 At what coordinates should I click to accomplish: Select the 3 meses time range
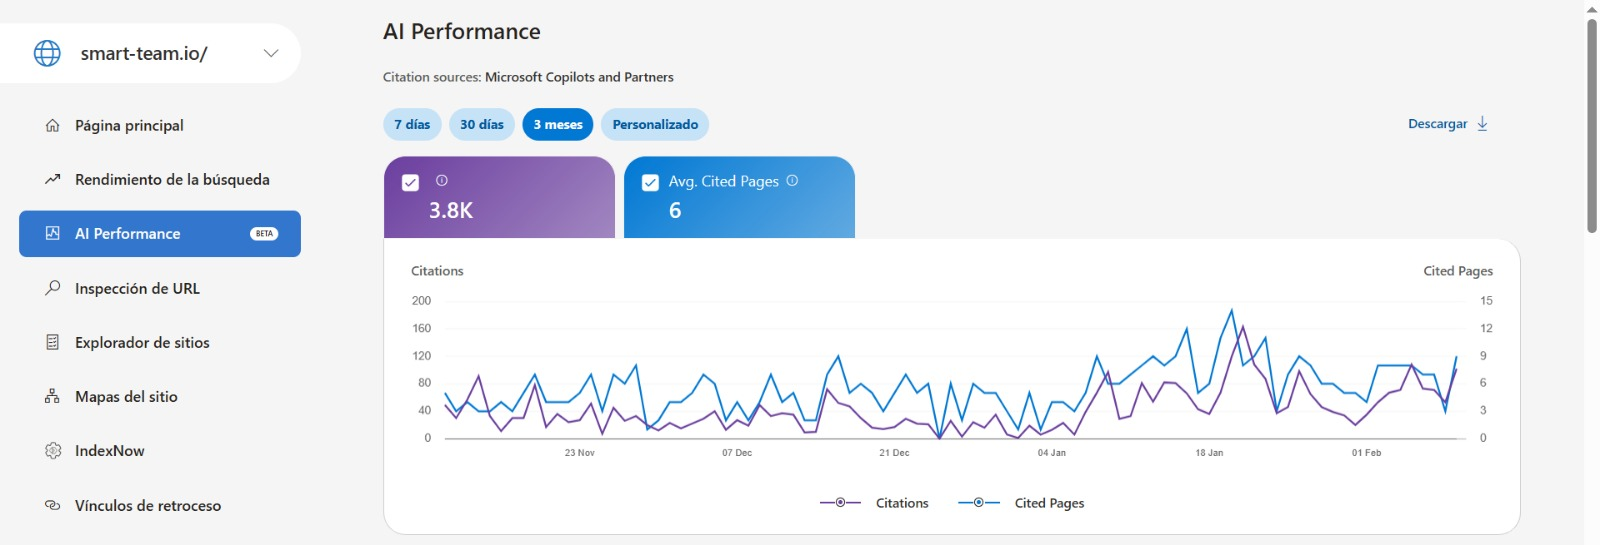(558, 125)
